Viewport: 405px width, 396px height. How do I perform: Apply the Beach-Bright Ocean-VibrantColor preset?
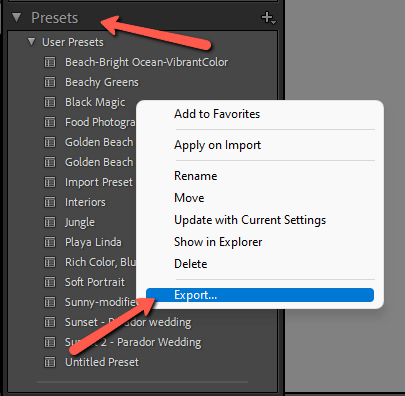click(x=146, y=62)
